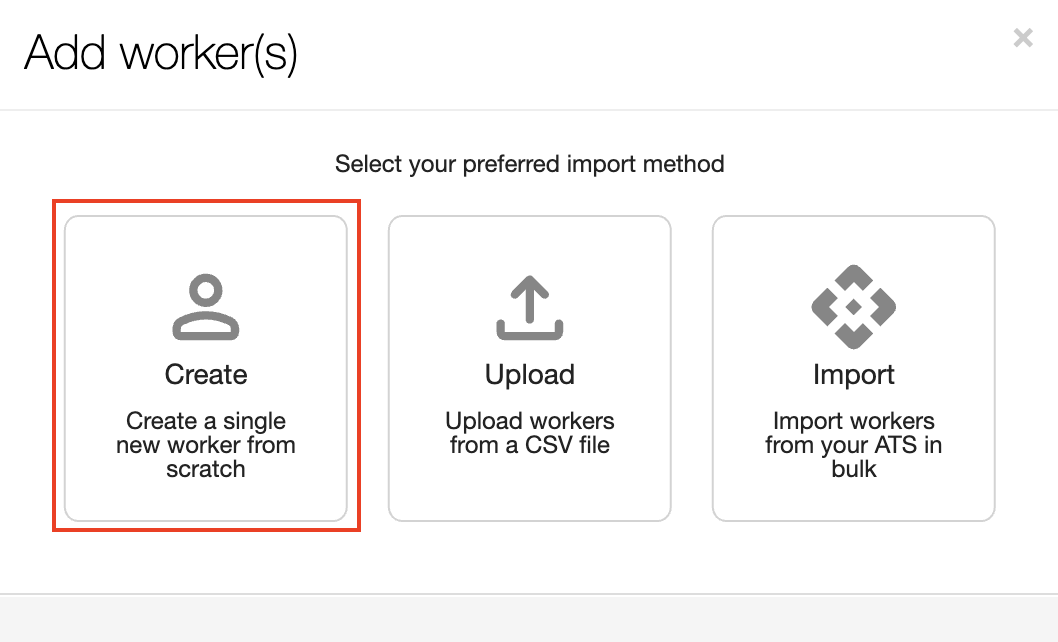Click the red outline around the Create card
The image size is (1058, 642).
(x=55, y=366)
